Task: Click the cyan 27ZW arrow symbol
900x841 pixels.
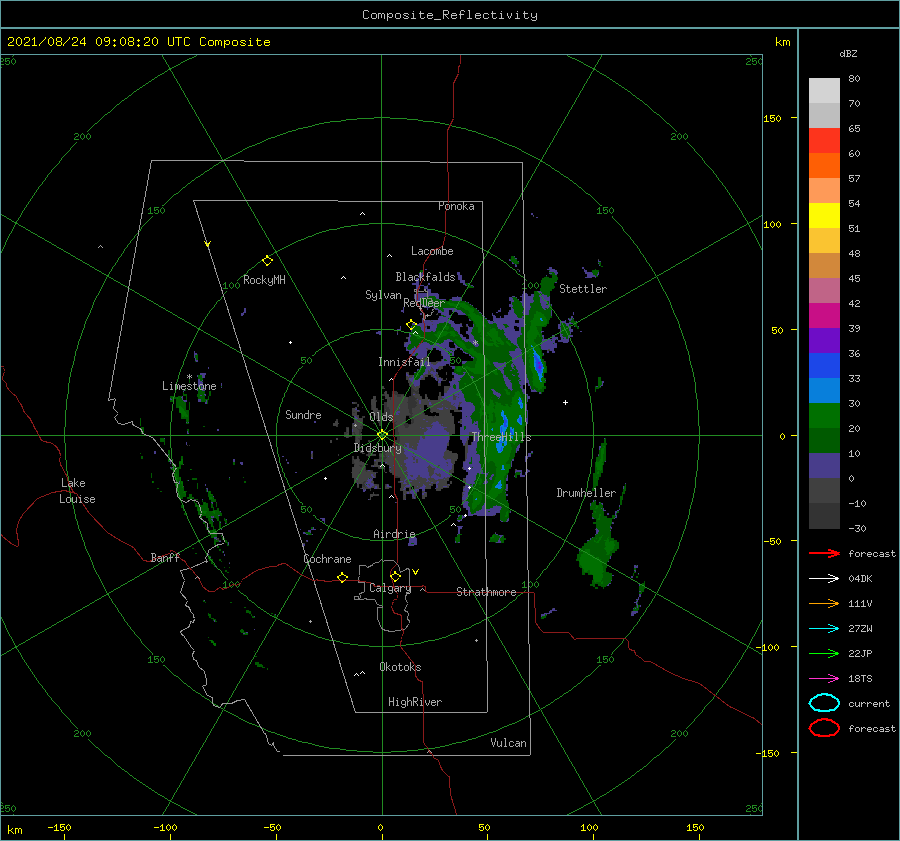Action: 824,629
